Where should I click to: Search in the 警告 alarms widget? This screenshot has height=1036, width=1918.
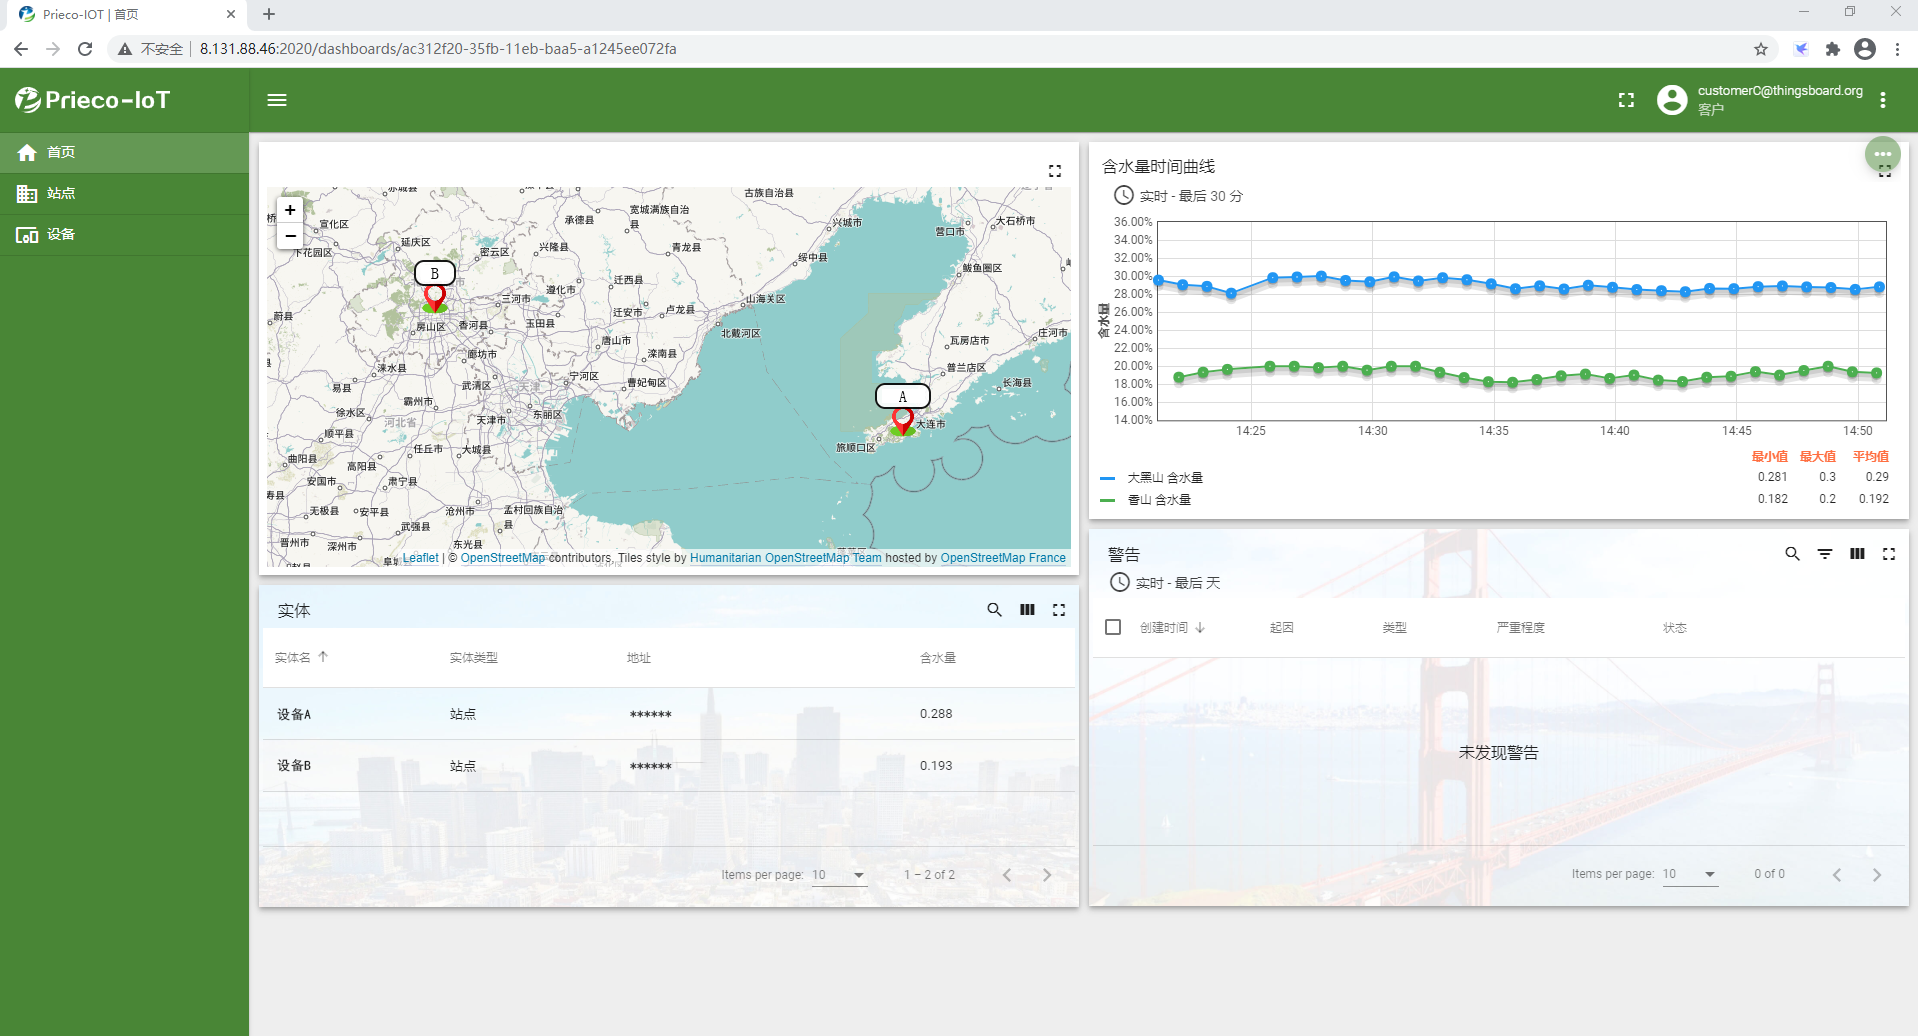pos(1792,554)
